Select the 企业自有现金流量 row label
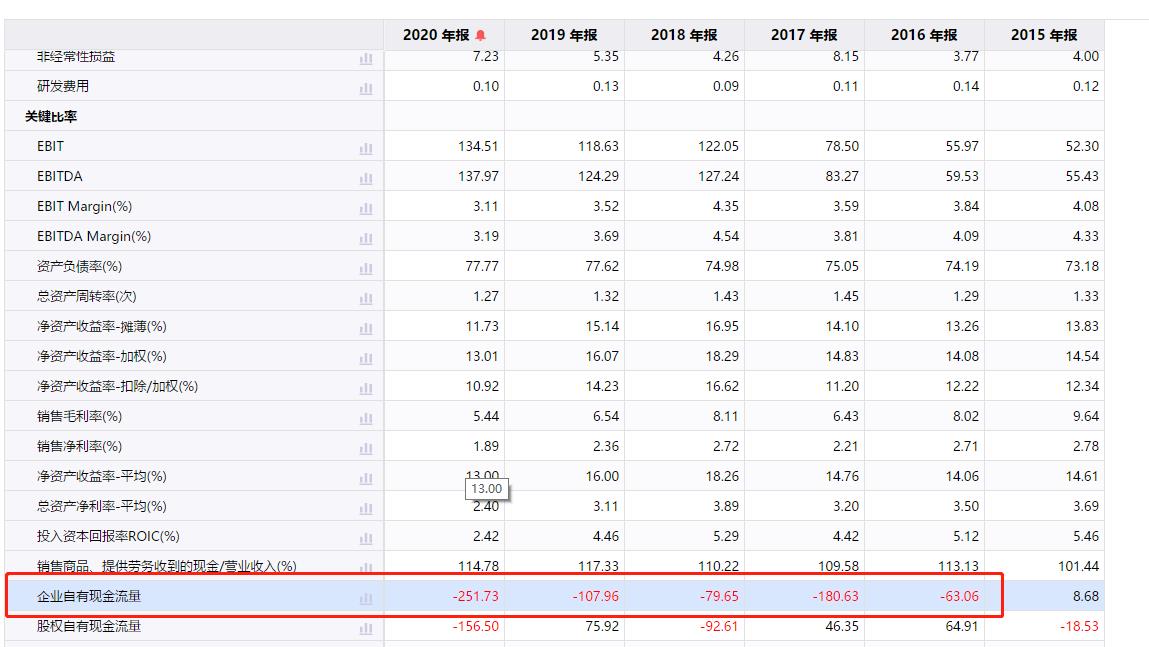Screen dimensions: 1149x647 [x=89, y=596]
